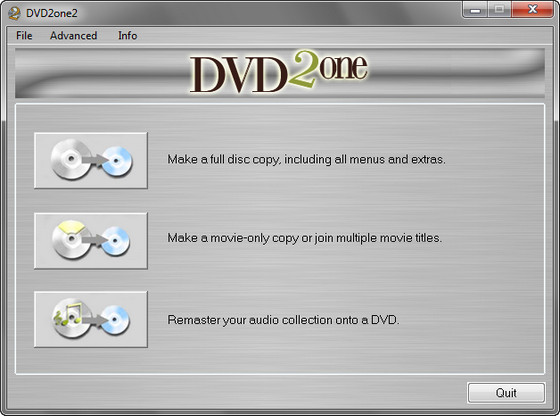This screenshot has height=416, width=560.
Task: Click 'Make a full disc copy' description text
Action: 306,159
